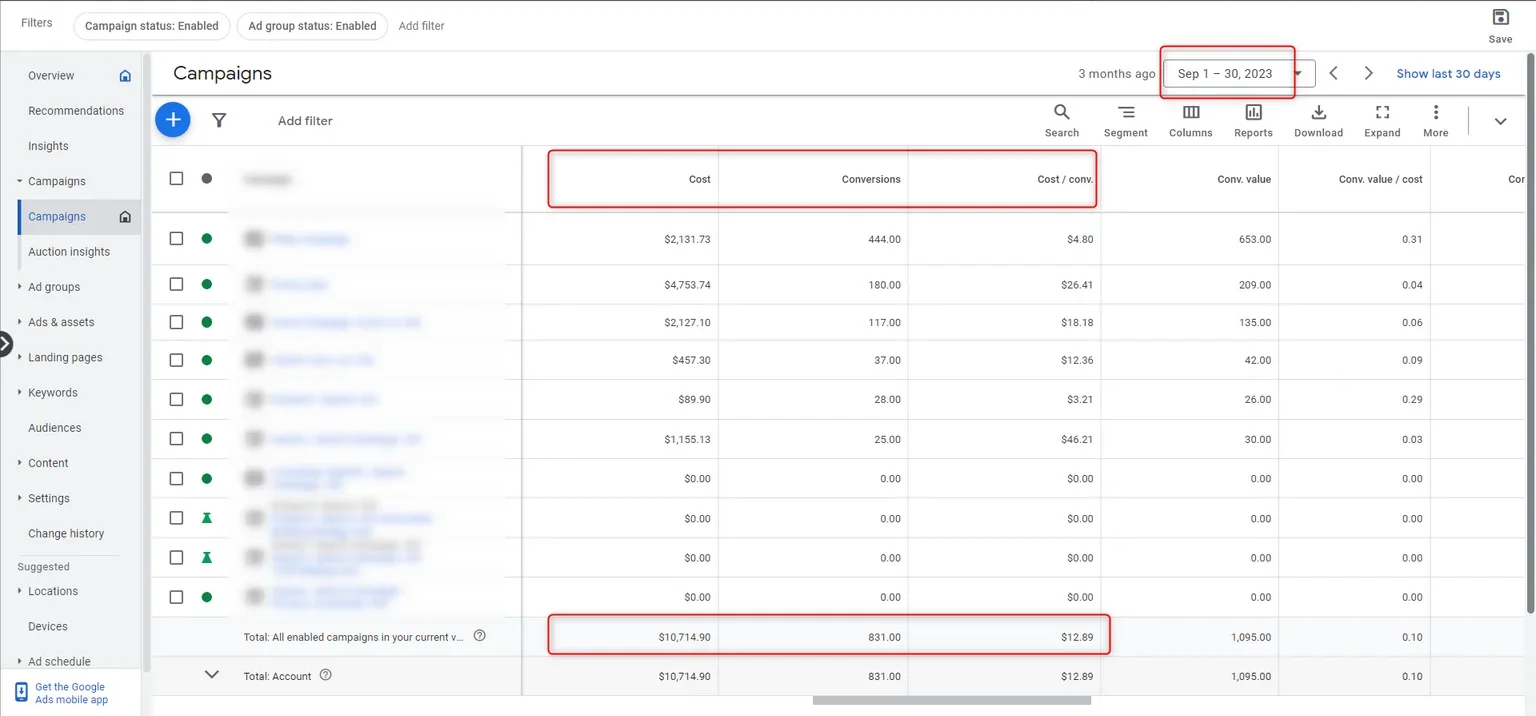Screen dimensions: 1536x716
Task: Sort by the Cost / conv. column header
Action: [1065, 179]
